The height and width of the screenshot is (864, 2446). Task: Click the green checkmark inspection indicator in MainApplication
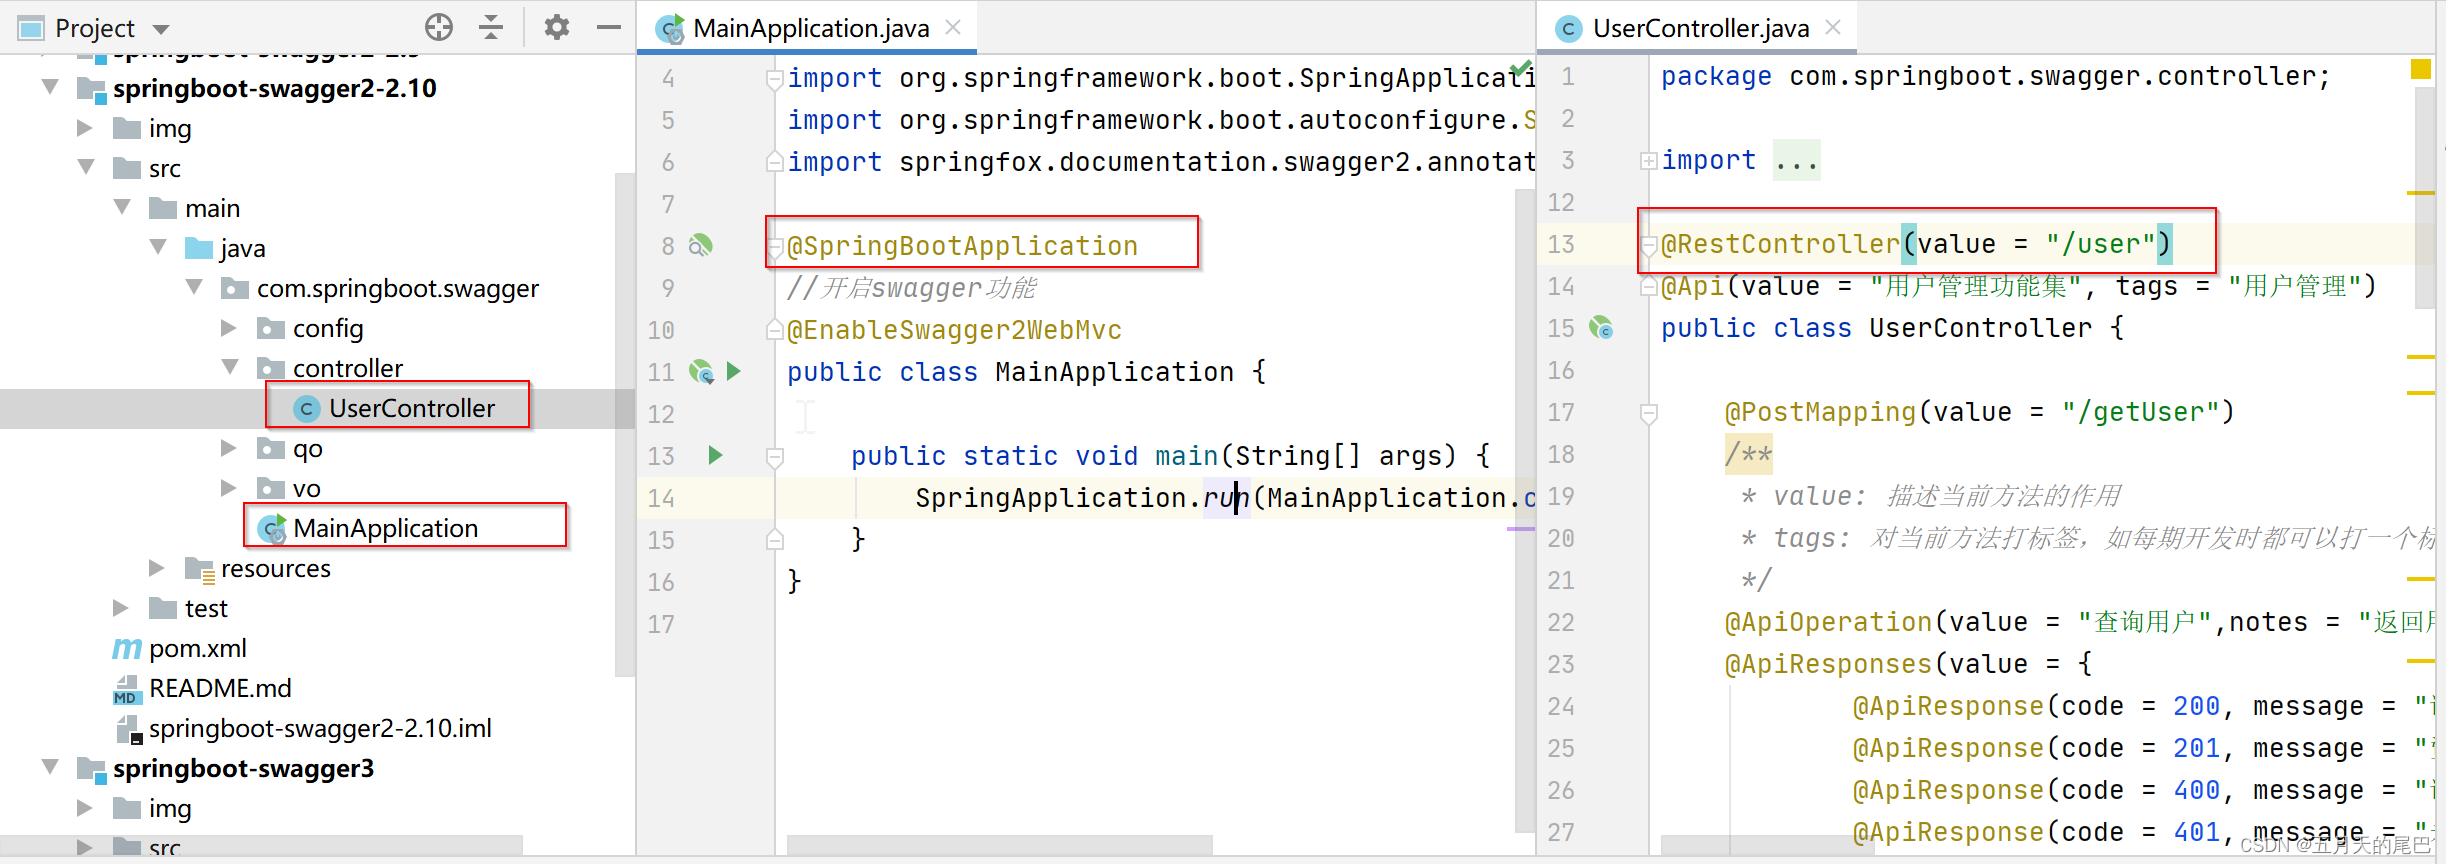pos(1521,69)
